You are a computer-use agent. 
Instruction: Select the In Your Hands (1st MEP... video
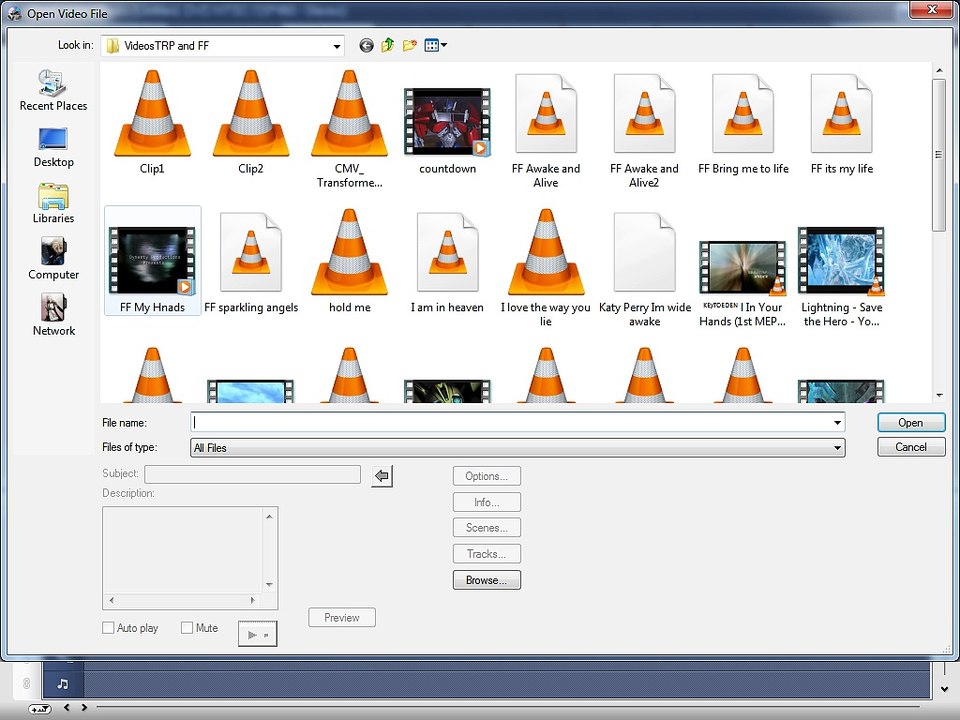point(743,283)
